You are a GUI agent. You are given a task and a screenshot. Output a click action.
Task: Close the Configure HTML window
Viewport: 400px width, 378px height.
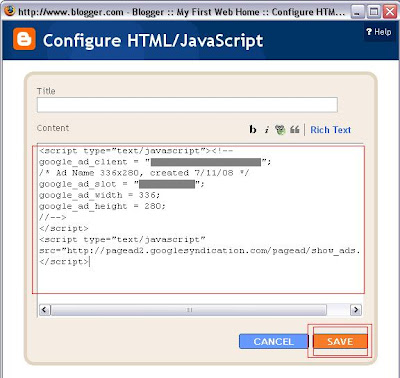[x=389, y=12]
